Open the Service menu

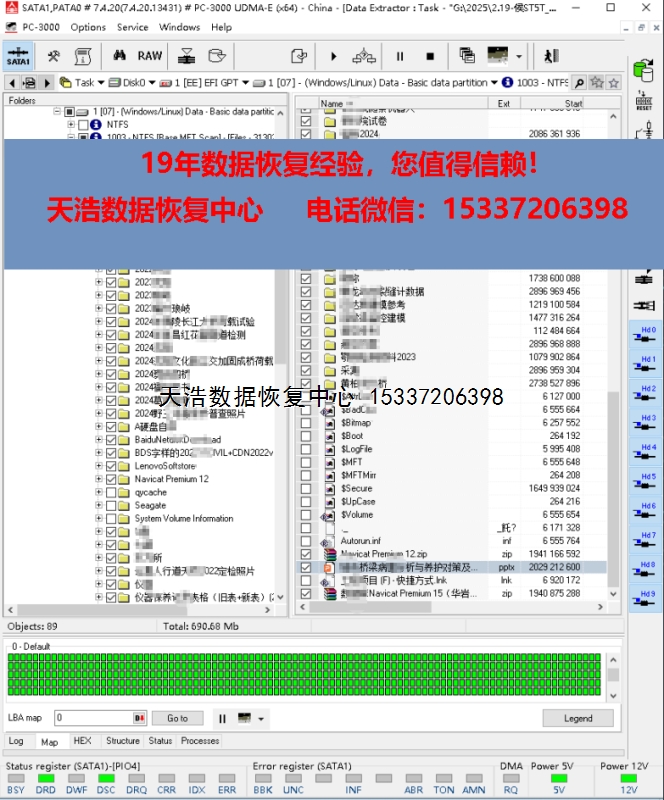pos(132,27)
